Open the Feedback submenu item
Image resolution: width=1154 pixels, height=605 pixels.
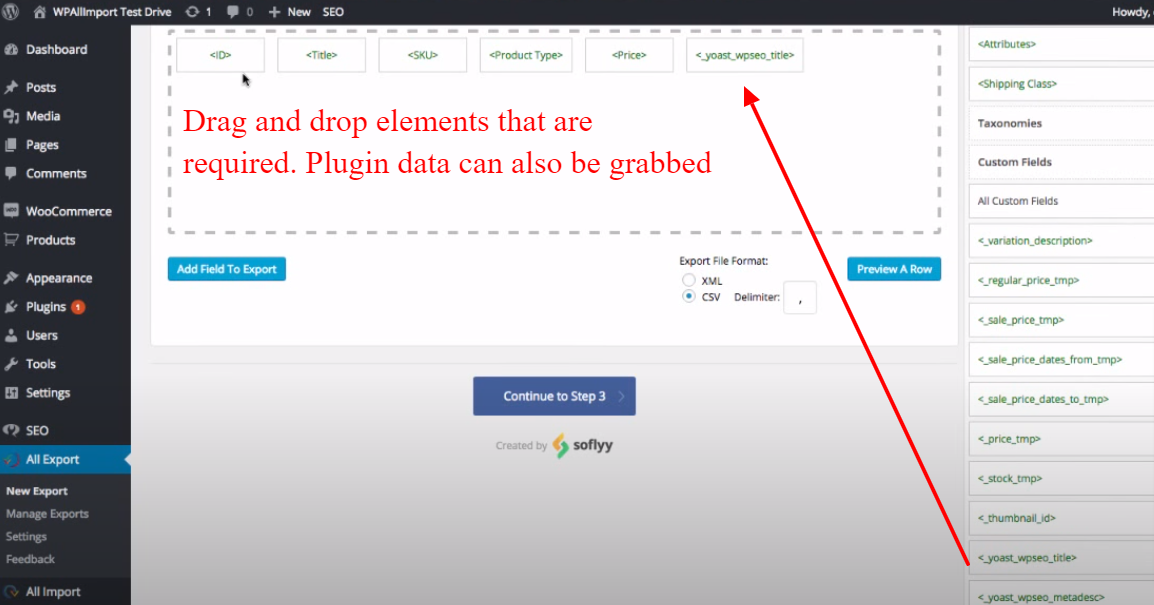30,559
